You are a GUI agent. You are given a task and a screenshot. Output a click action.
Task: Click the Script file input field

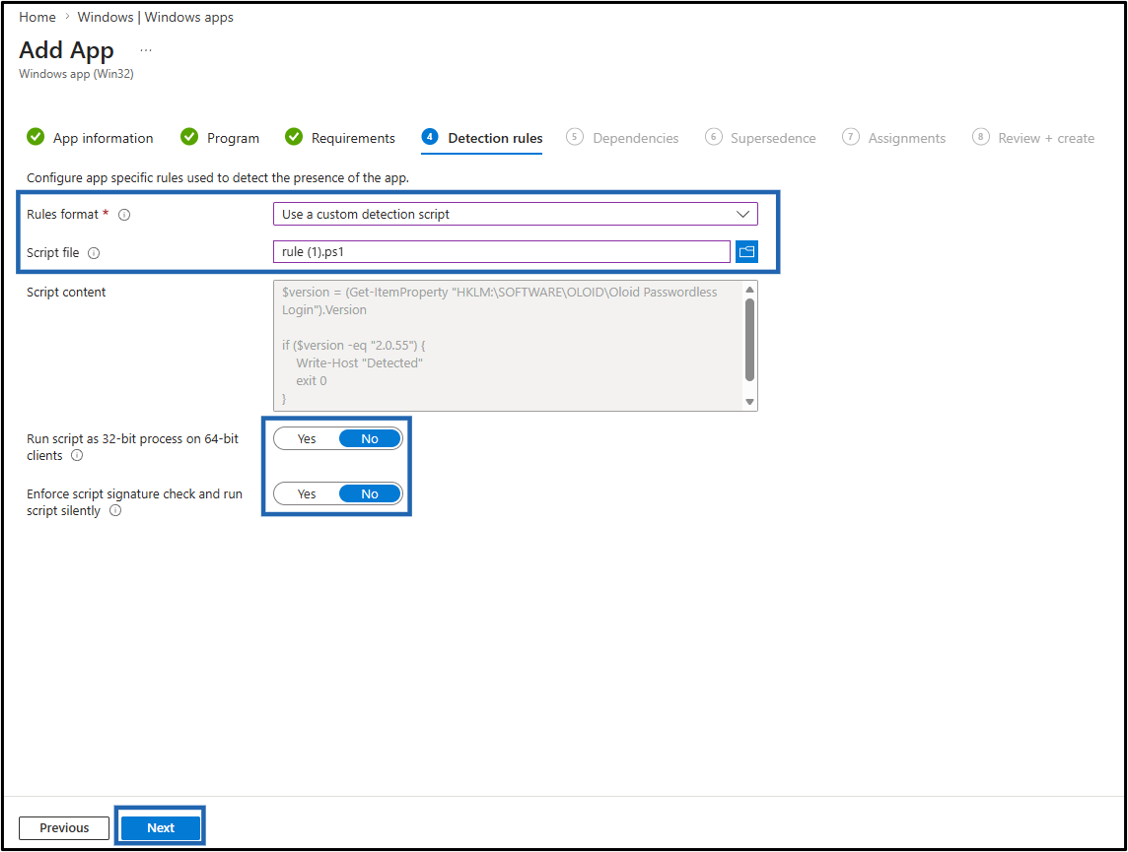click(x=501, y=252)
